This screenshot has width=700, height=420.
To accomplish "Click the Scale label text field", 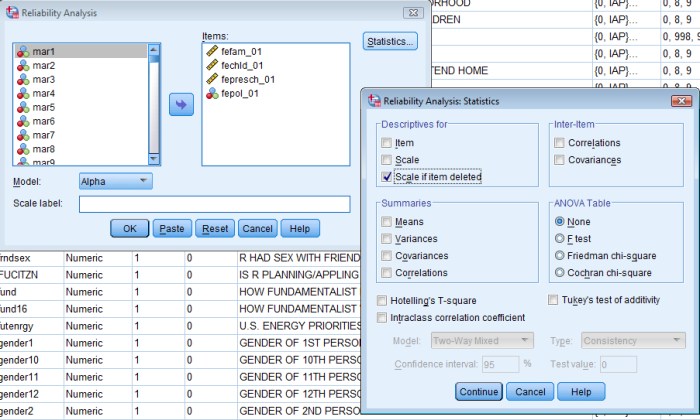I will tap(214, 204).
